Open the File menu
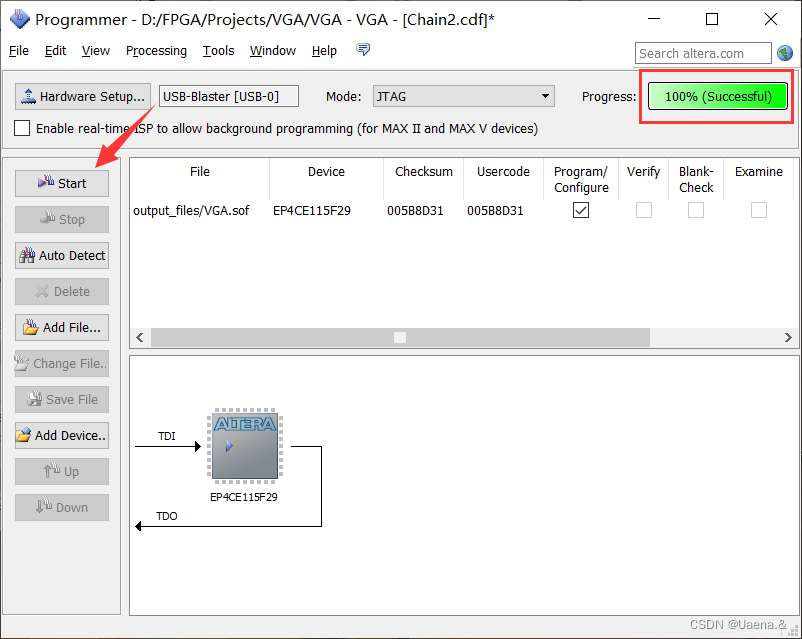This screenshot has height=639, width=802. [19, 51]
